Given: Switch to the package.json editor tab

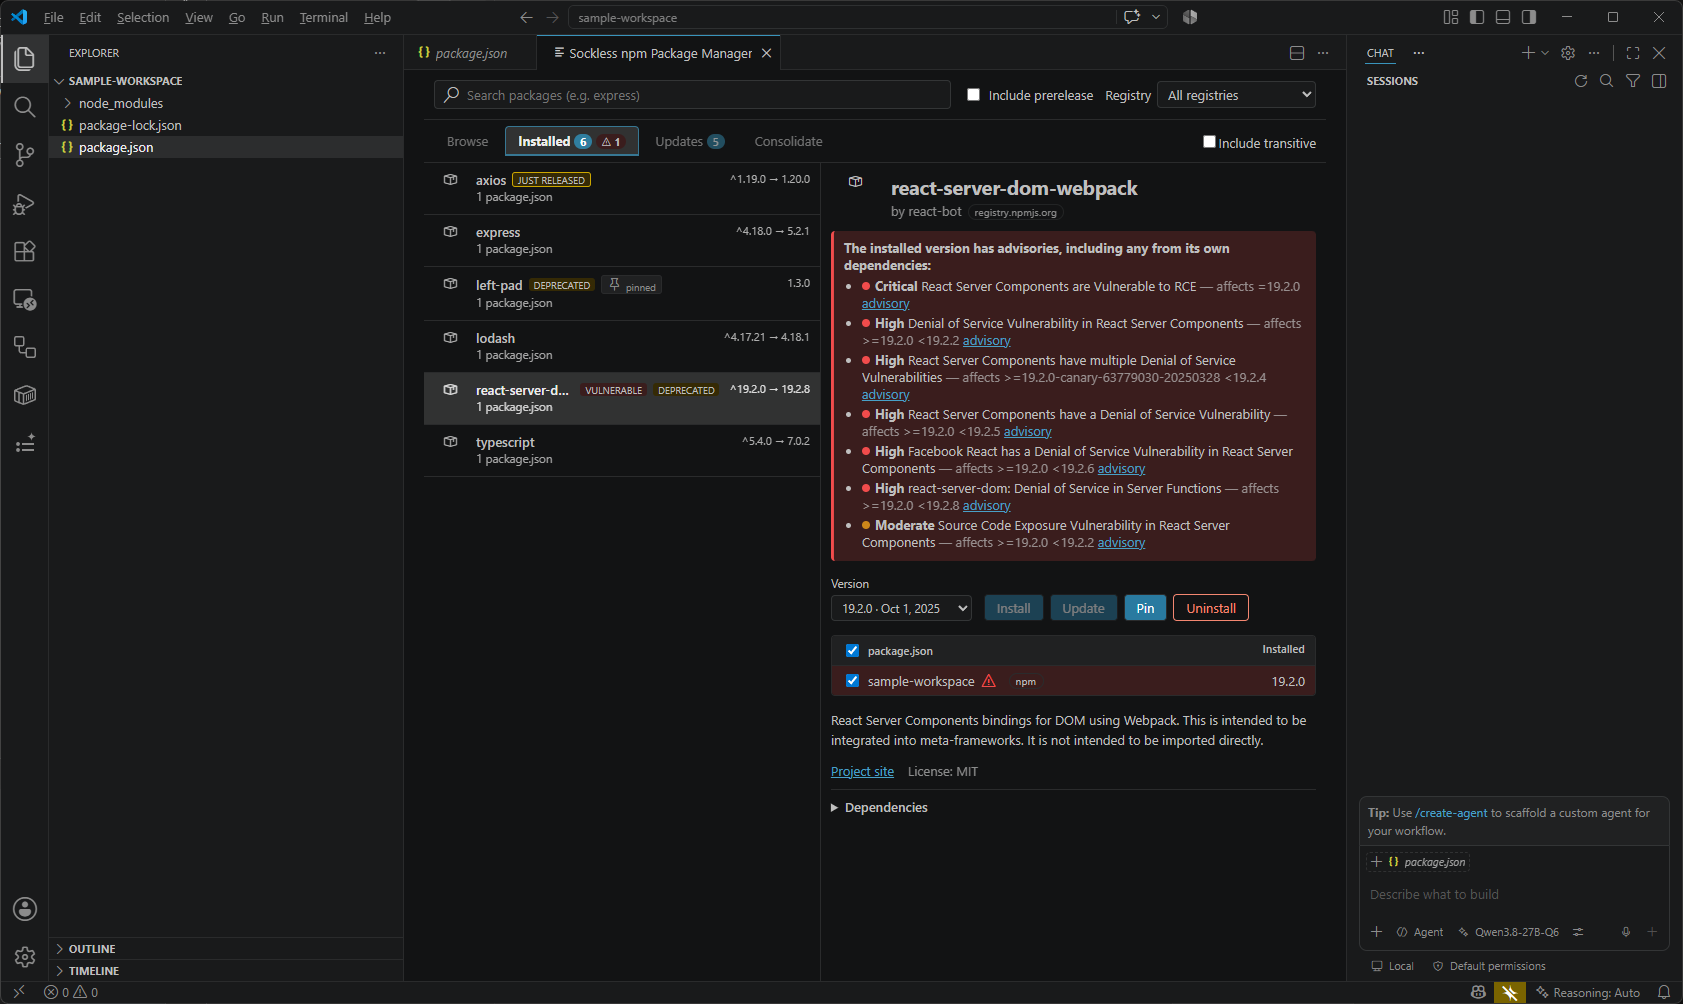Looking at the screenshot, I should tap(470, 53).
